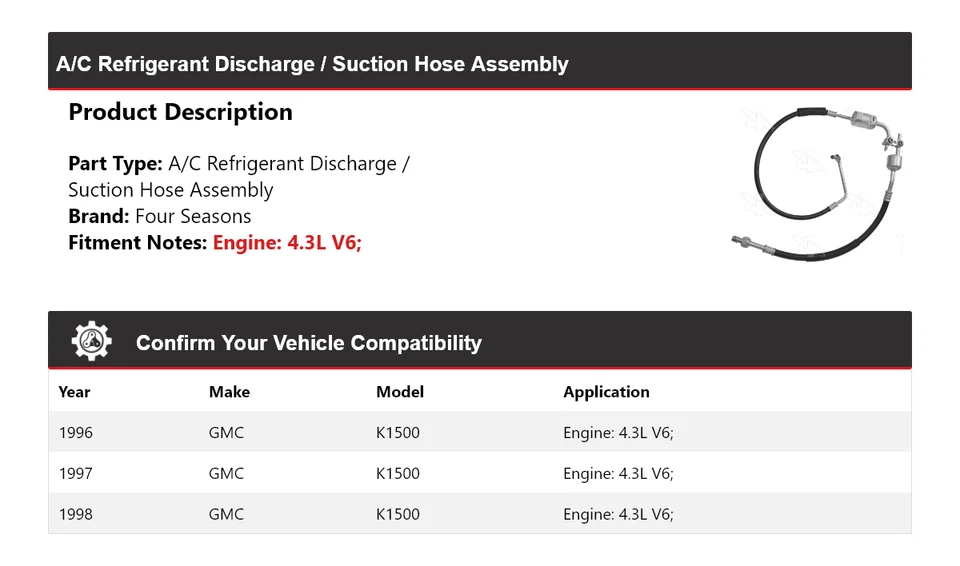Click the red Engine 4.3L V6 fitment note

(287, 242)
